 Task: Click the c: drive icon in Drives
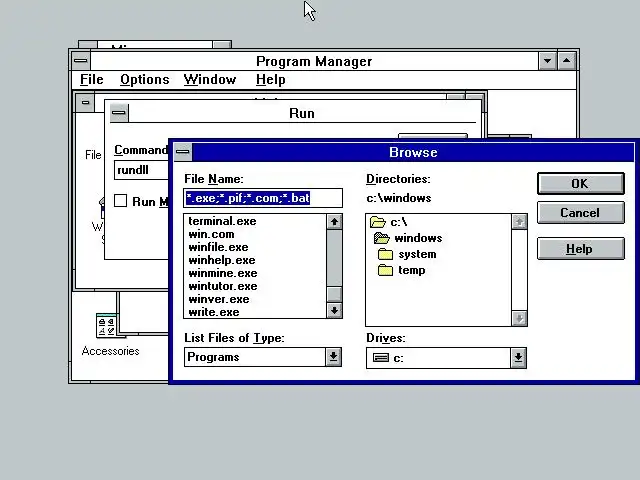pos(381,358)
